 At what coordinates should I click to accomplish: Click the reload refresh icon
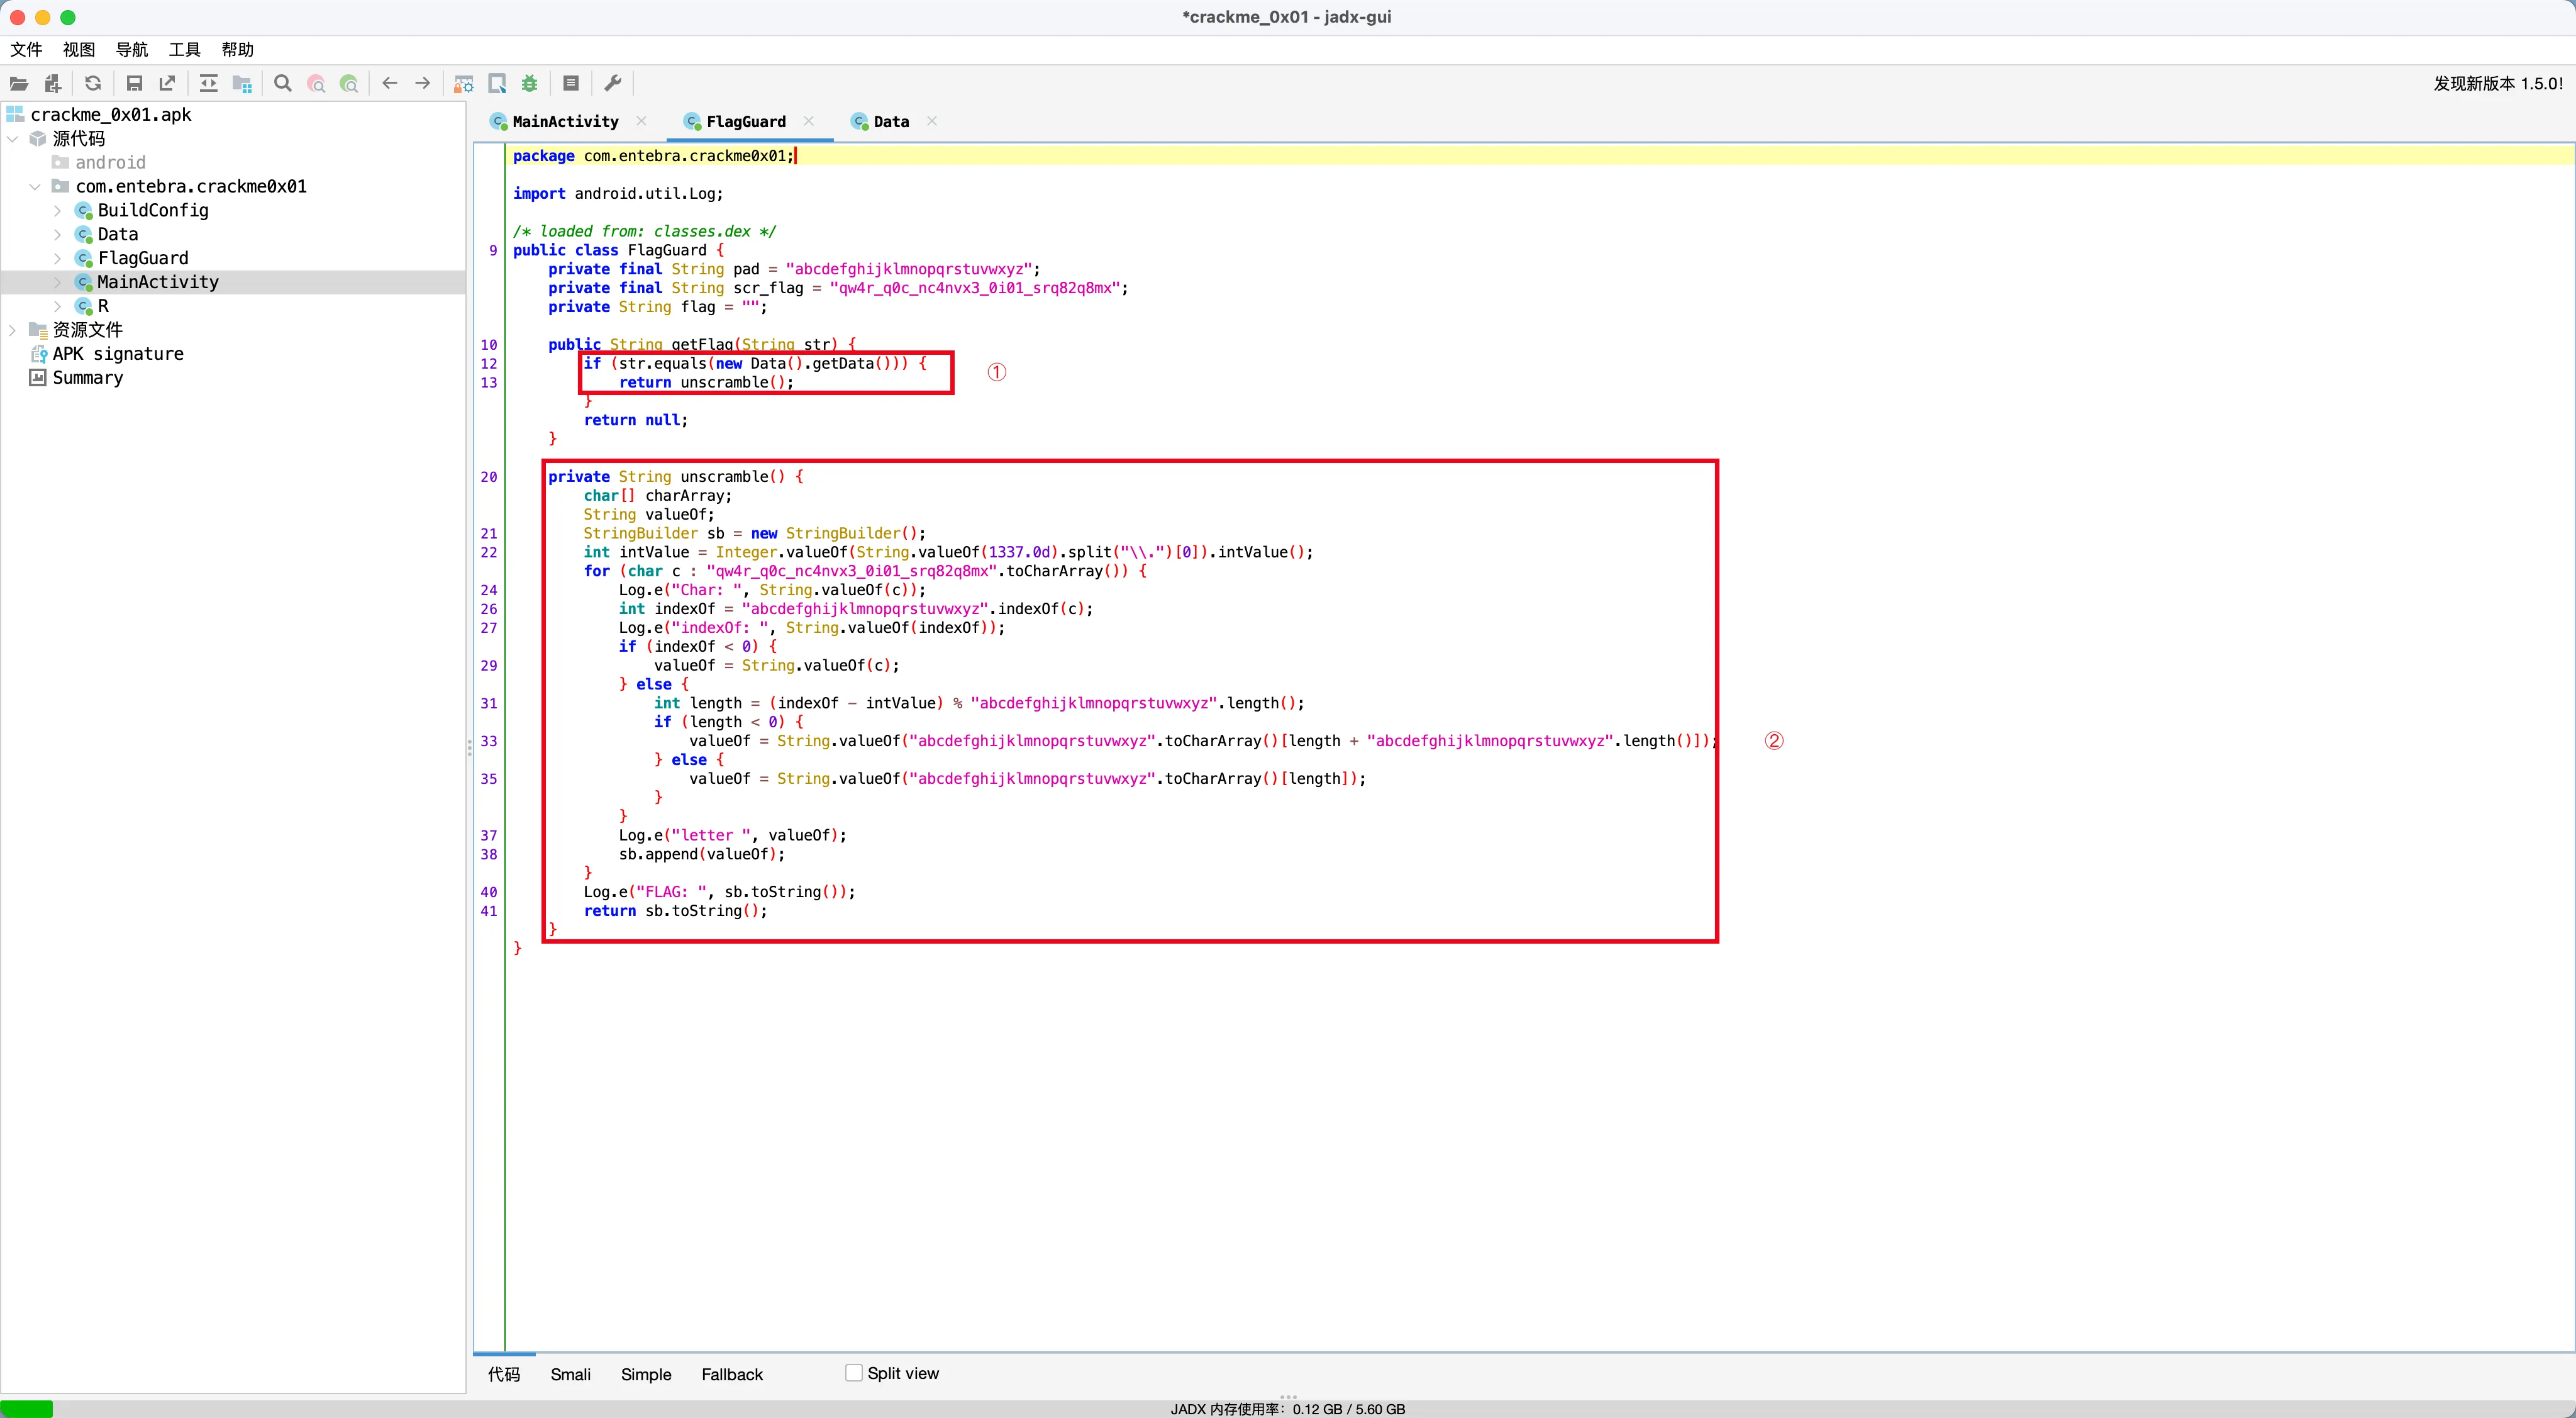(93, 83)
